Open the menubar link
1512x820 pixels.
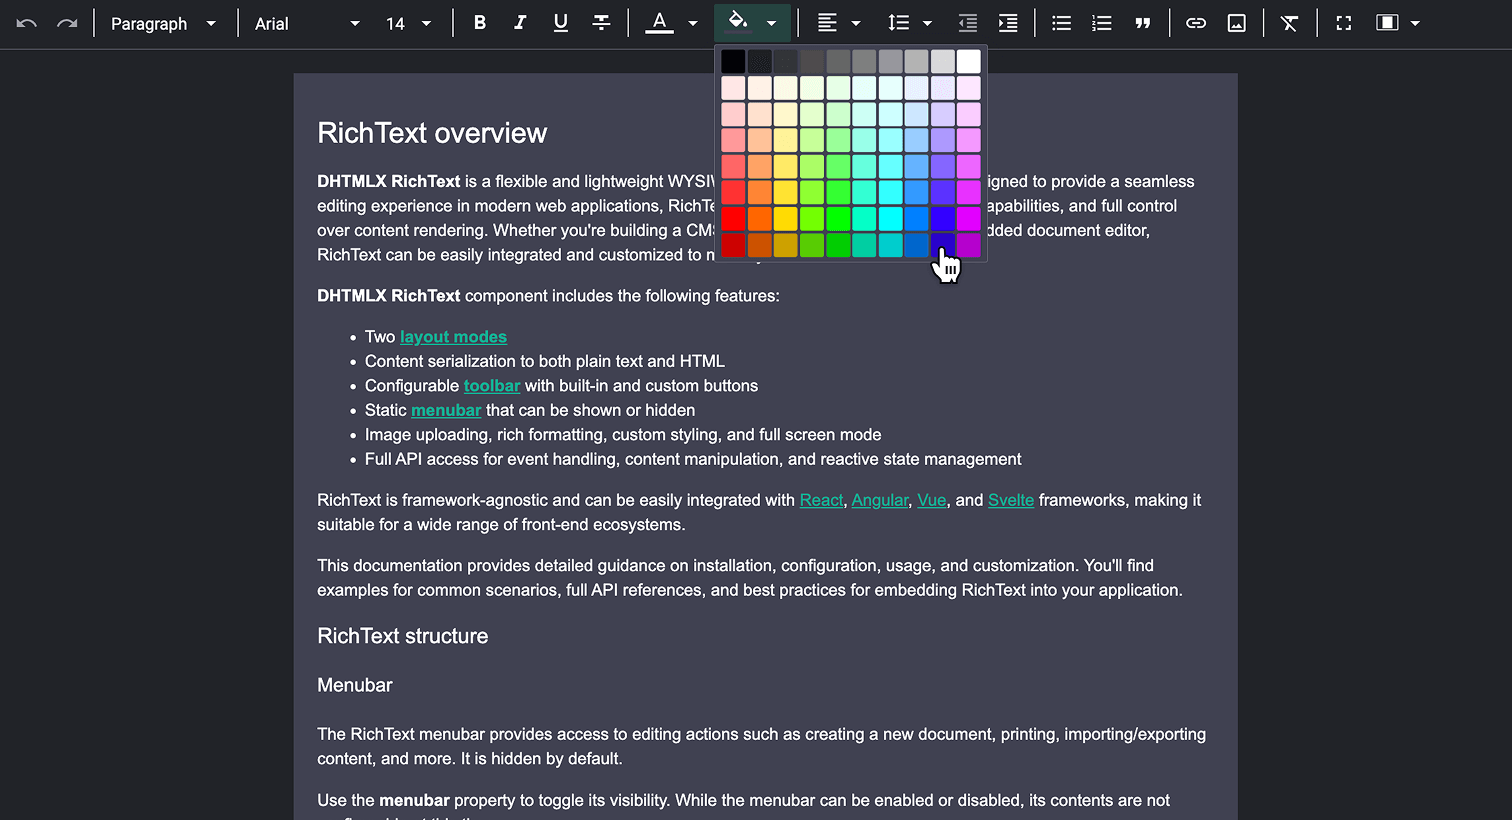[446, 410]
